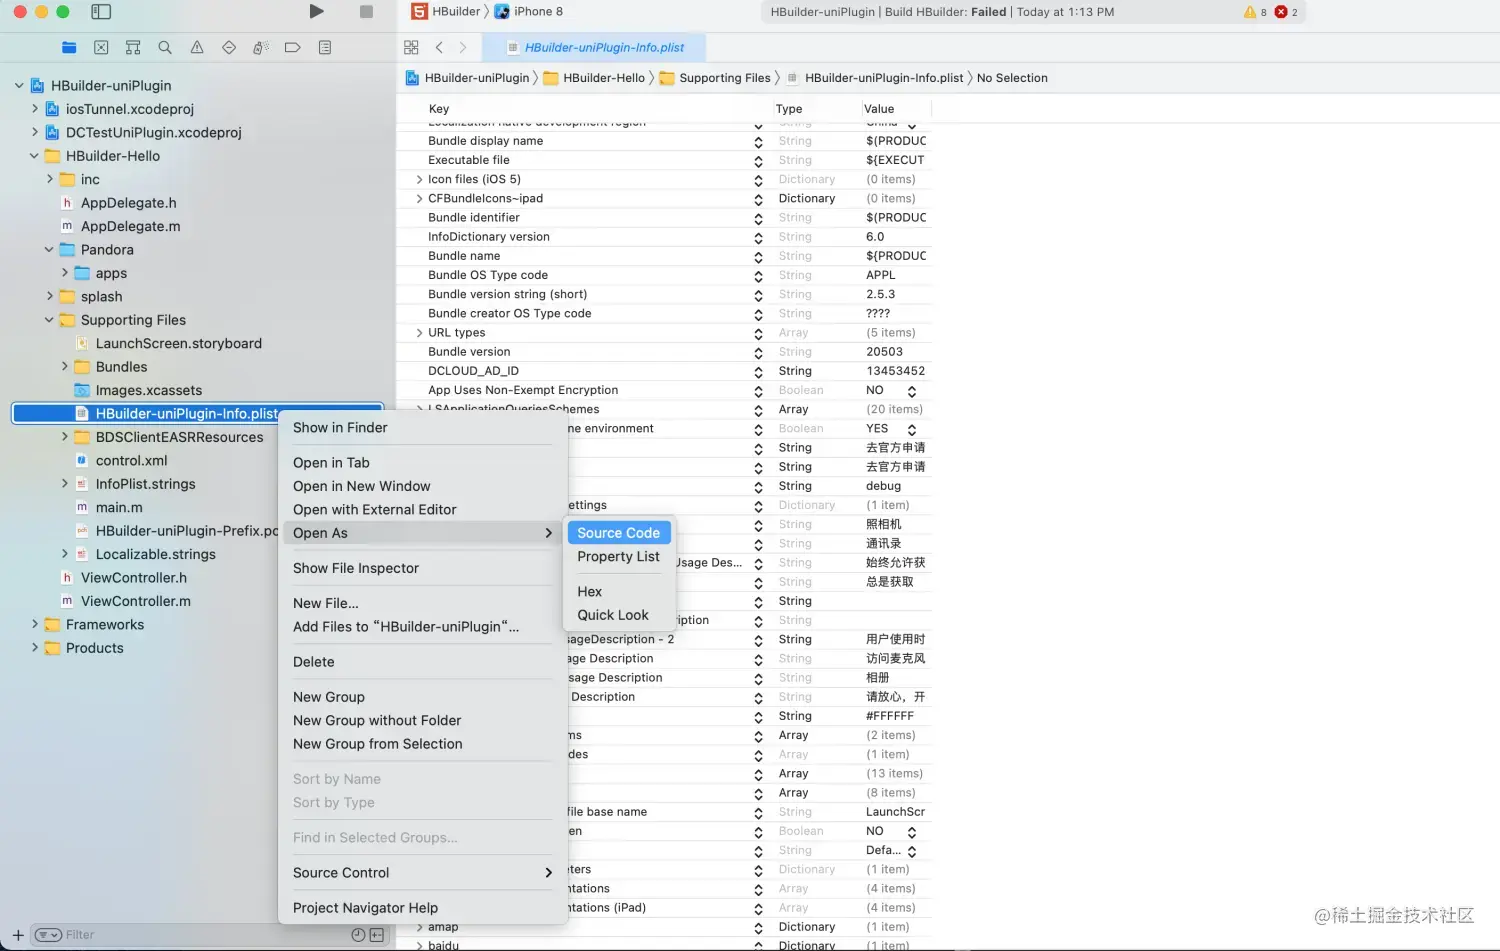Viewport: 1500px width, 951px height.
Task: Stop the running task
Action: tap(366, 11)
